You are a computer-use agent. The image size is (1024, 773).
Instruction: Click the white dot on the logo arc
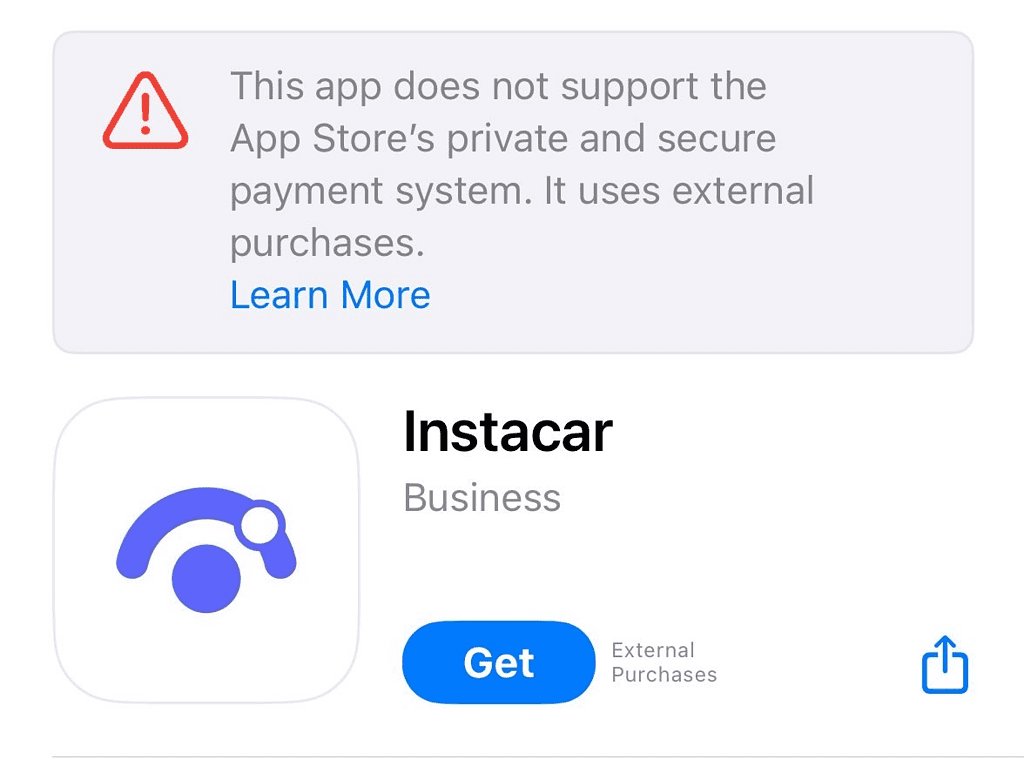point(260,524)
